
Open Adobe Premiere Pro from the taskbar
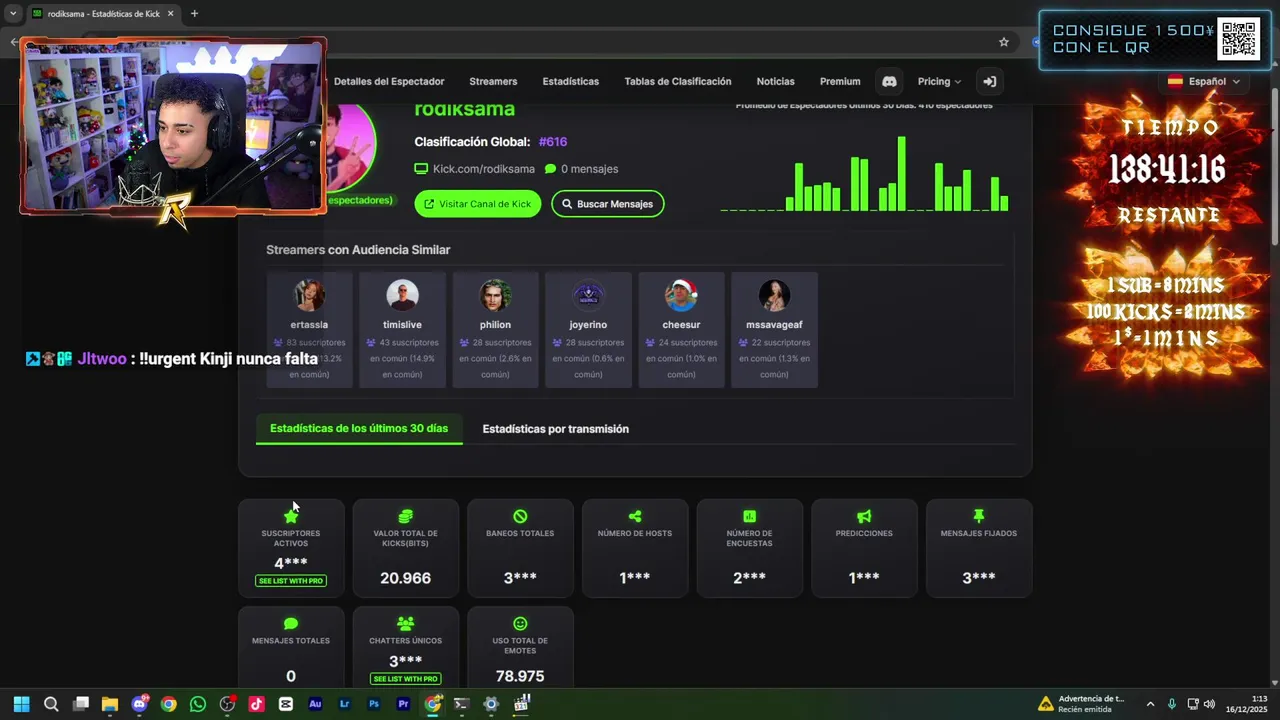tap(403, 704)
